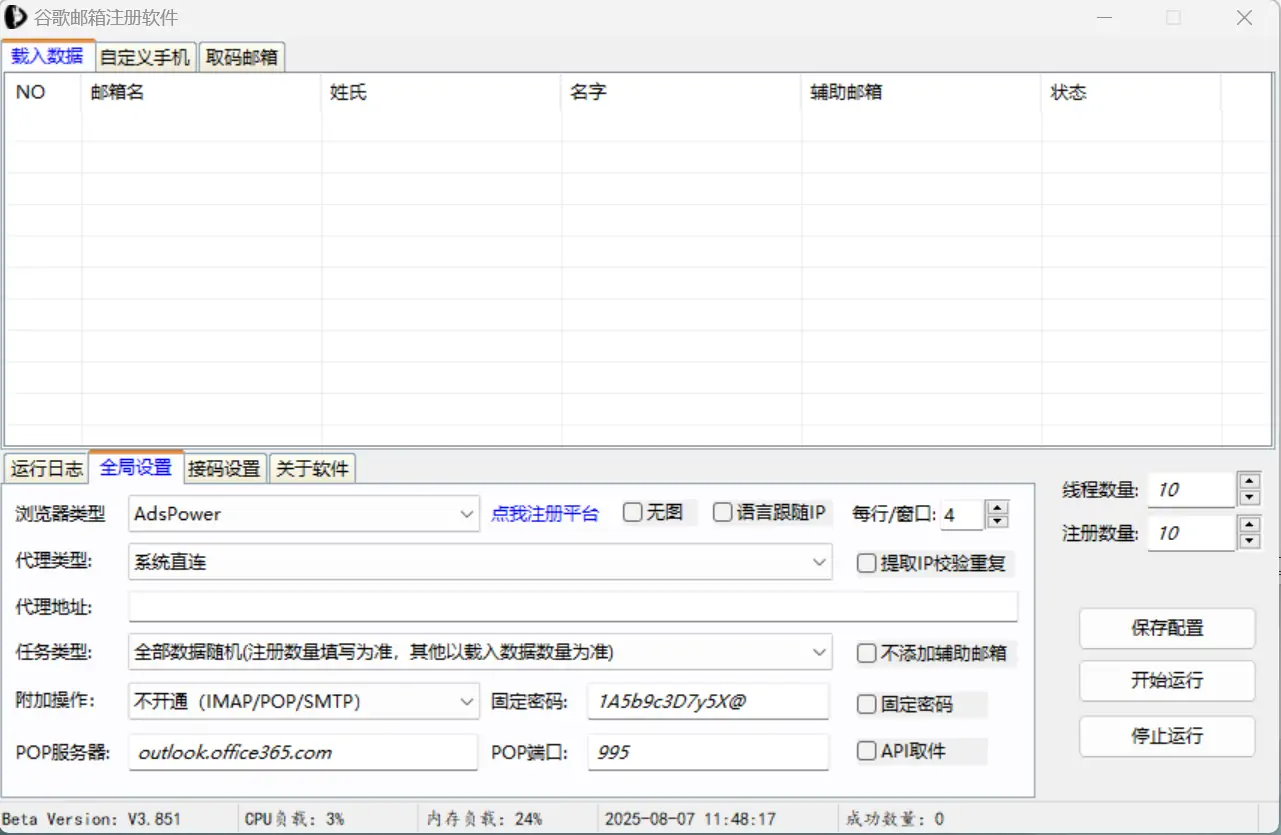Image resolution: width=1281 pixels, height=835 pixels.
Task: Click the 成功数量 status entry
Action: (895, 819)
